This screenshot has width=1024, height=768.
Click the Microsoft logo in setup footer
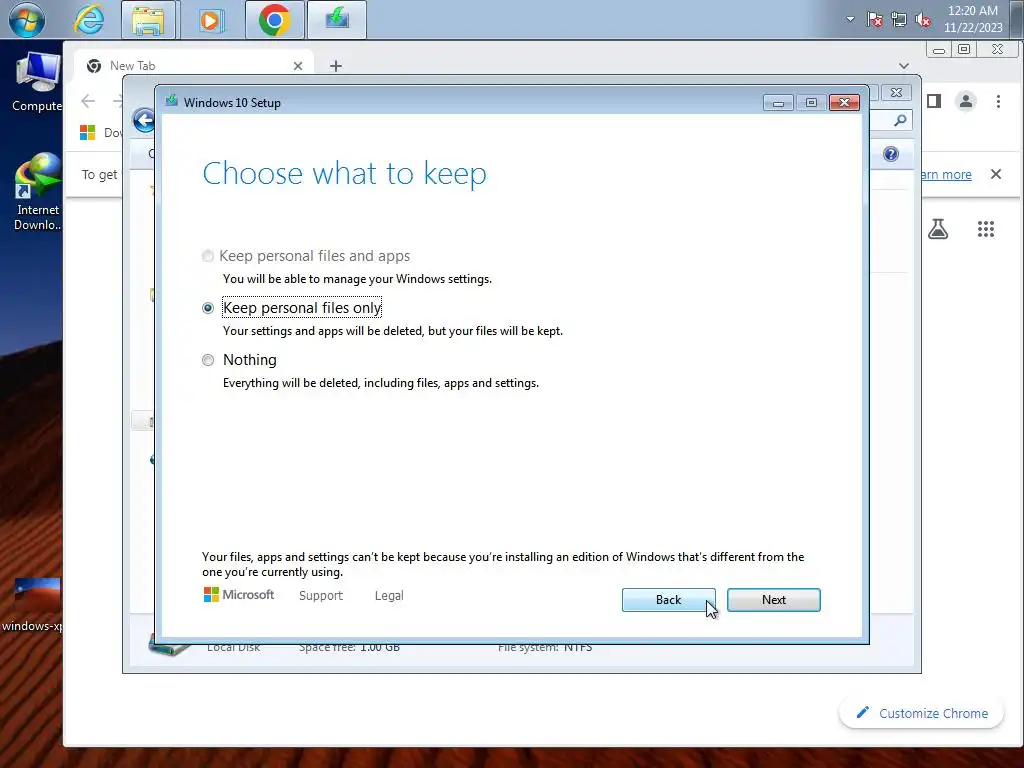point(239,594)
